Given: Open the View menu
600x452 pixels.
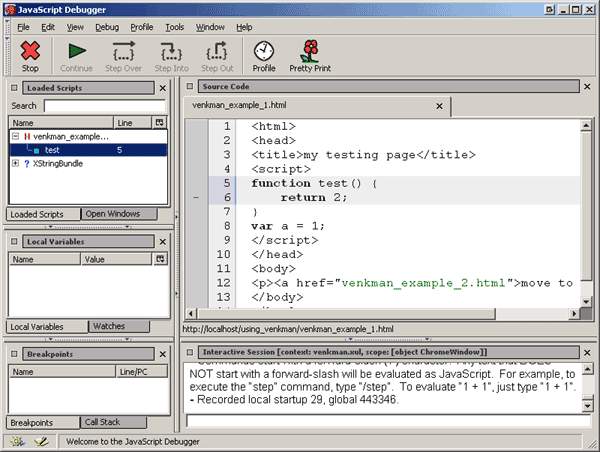Looking at the screenshot, I should click(75, 27).
